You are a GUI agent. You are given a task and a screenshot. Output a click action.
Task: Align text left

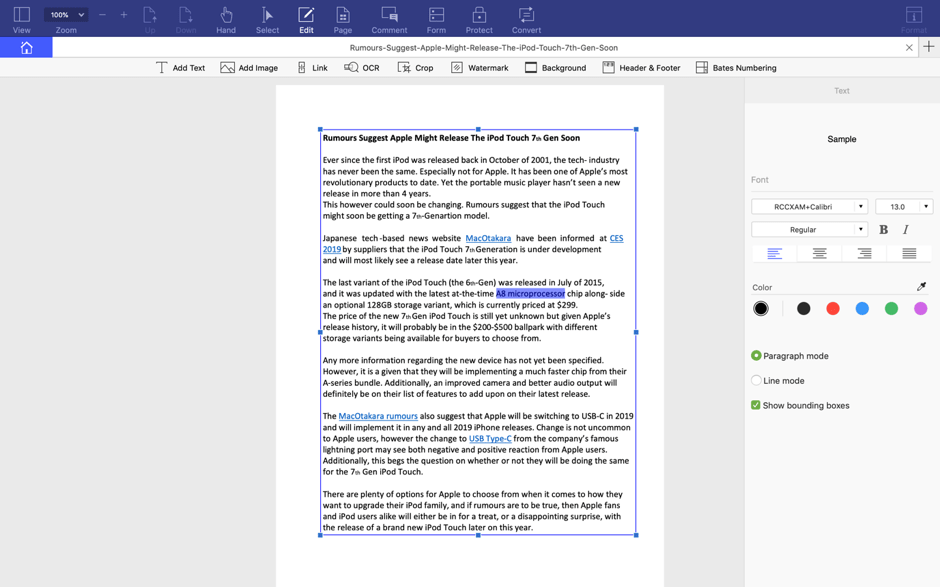tap(775, 254)
